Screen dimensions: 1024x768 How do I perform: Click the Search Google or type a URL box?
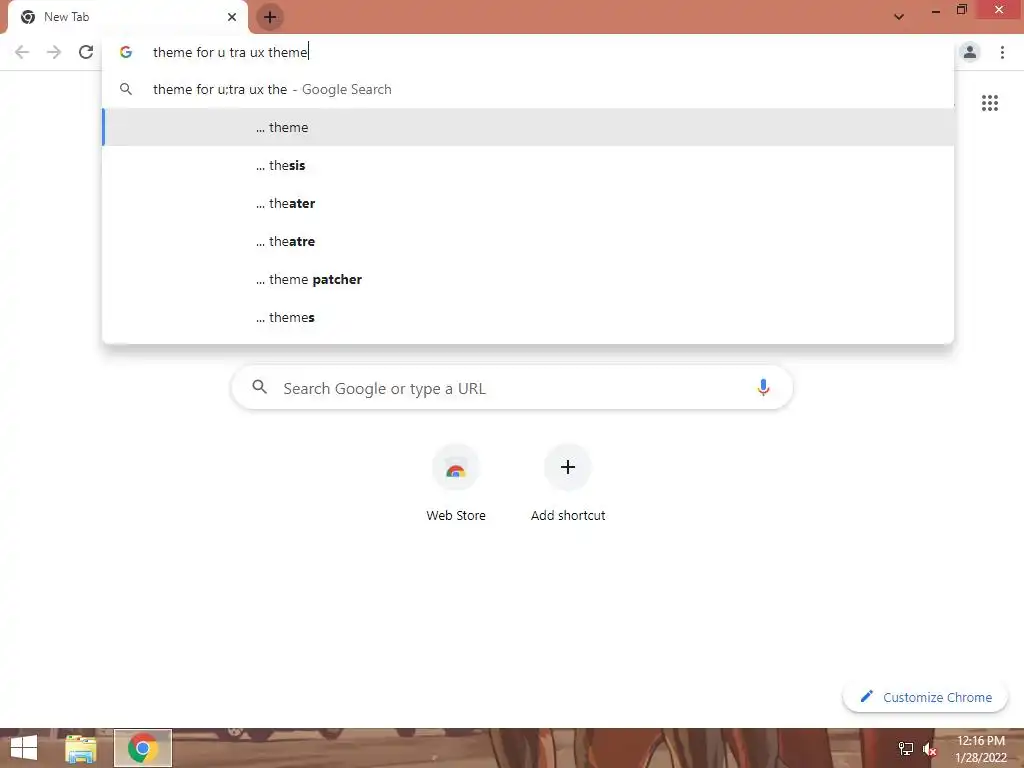click(x=512, y=388)
